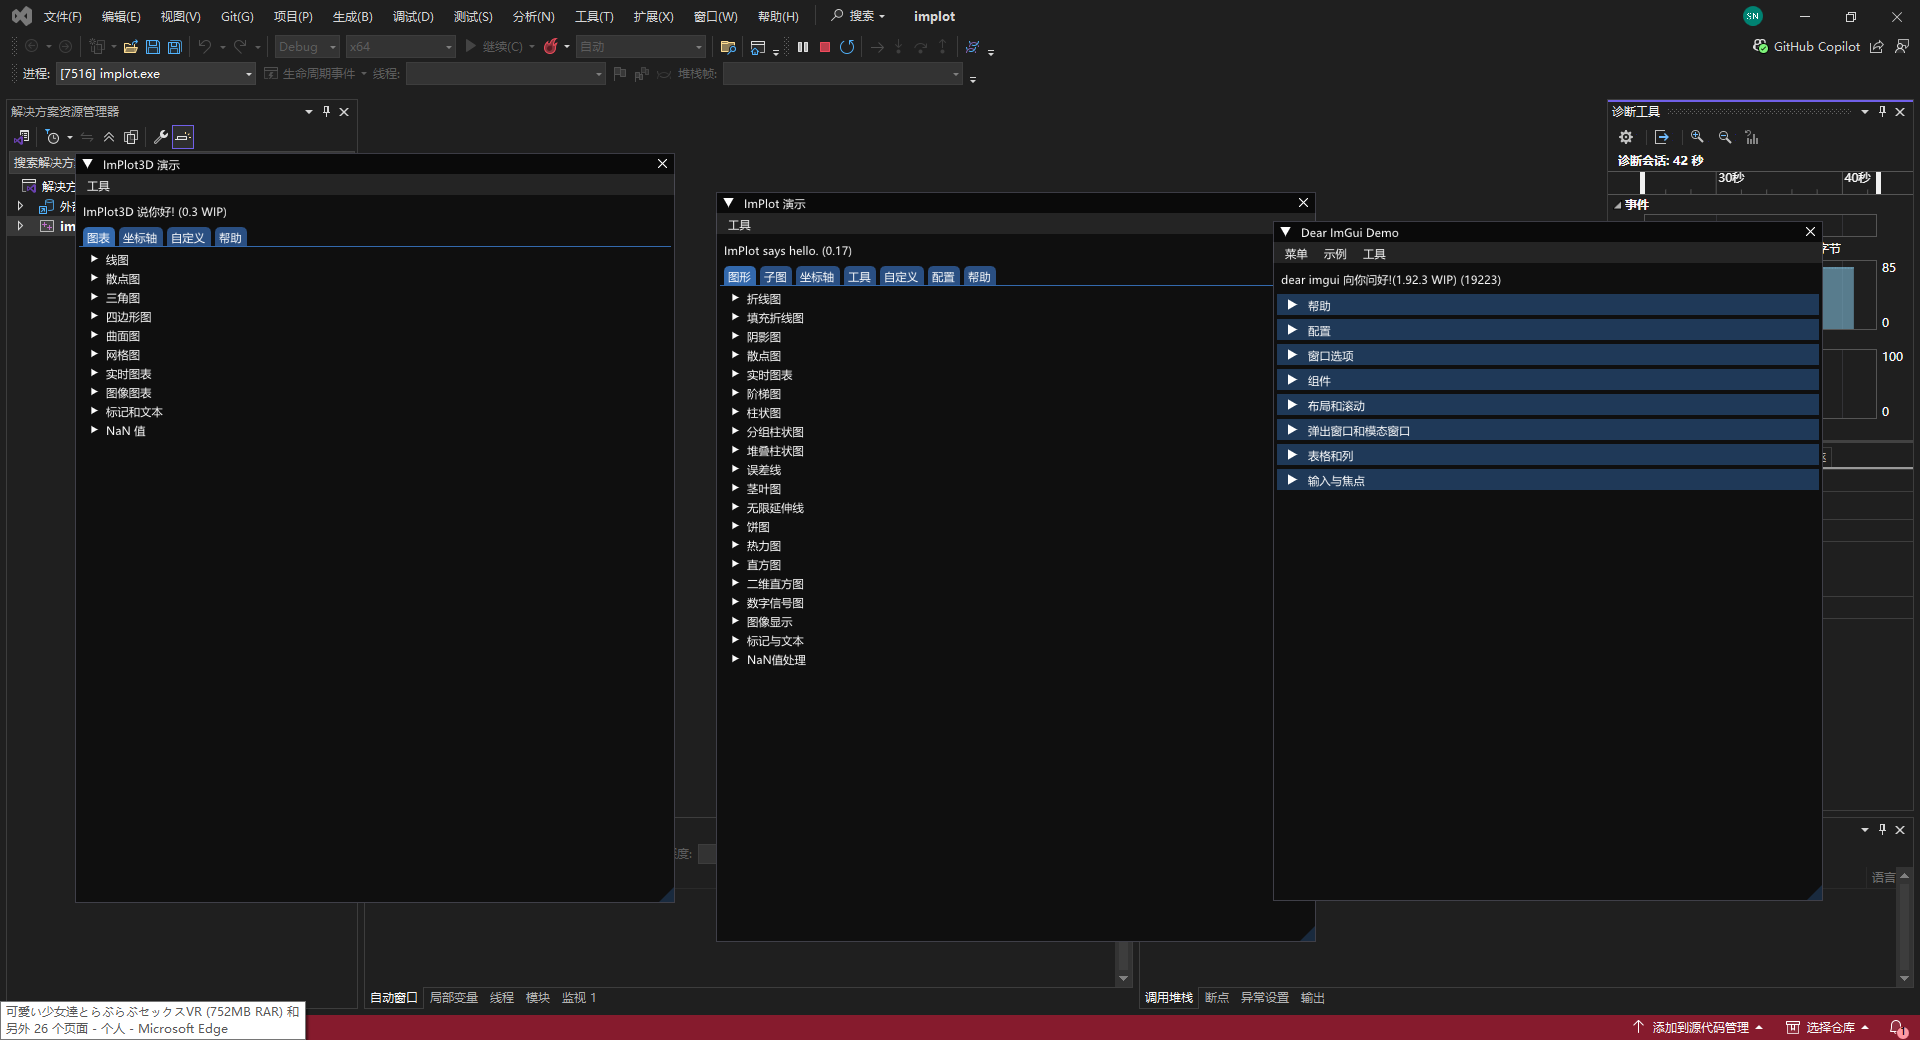
Task: Click the Open File folder icon
Action: [x=131, y=47]
